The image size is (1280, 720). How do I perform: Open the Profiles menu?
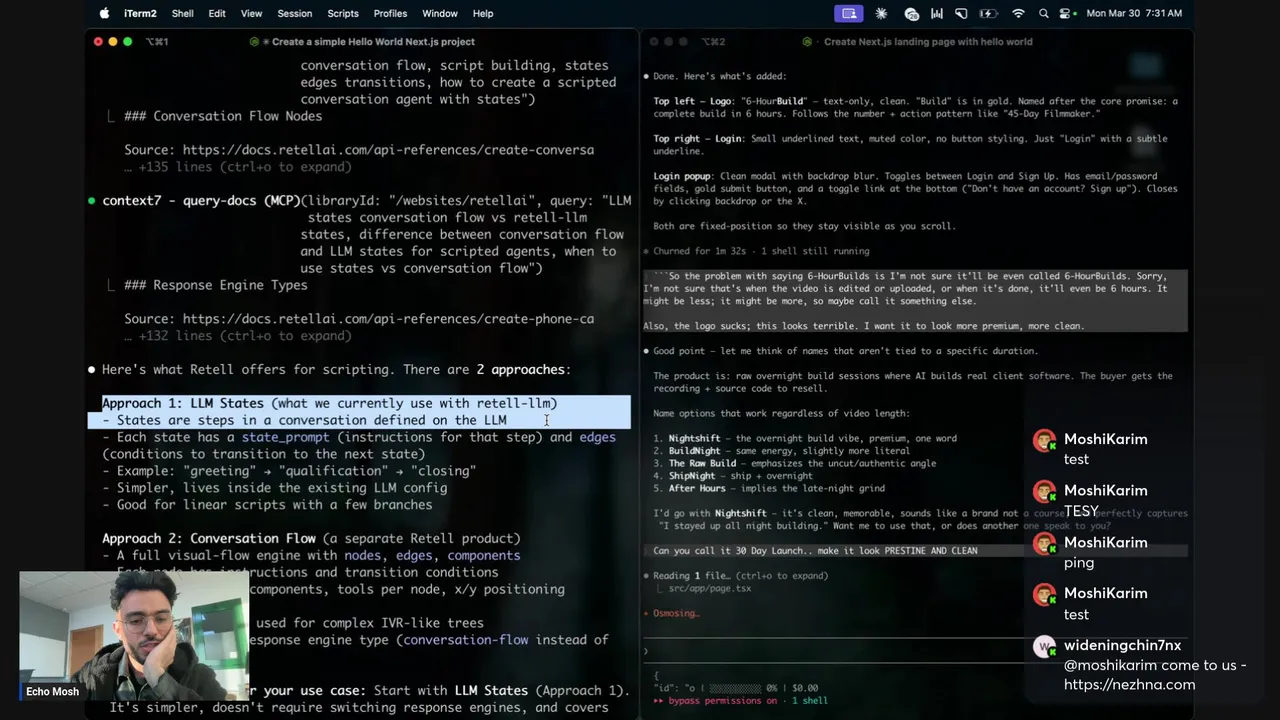pyautogui.click(x=390, y=13)
